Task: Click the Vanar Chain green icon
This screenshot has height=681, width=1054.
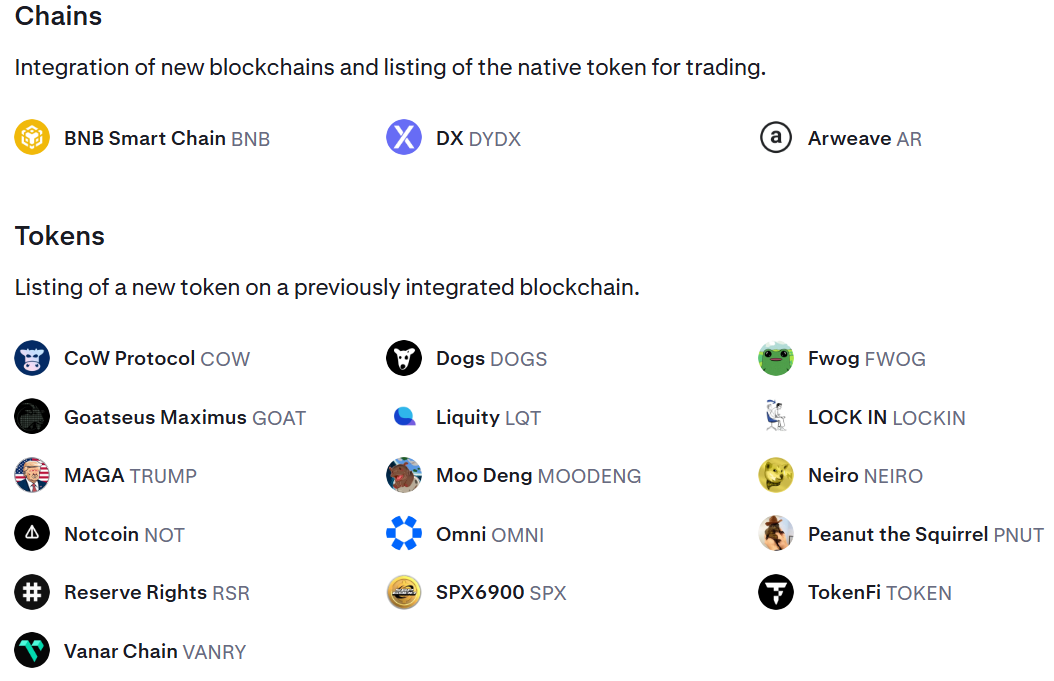Action: (32, 651)
